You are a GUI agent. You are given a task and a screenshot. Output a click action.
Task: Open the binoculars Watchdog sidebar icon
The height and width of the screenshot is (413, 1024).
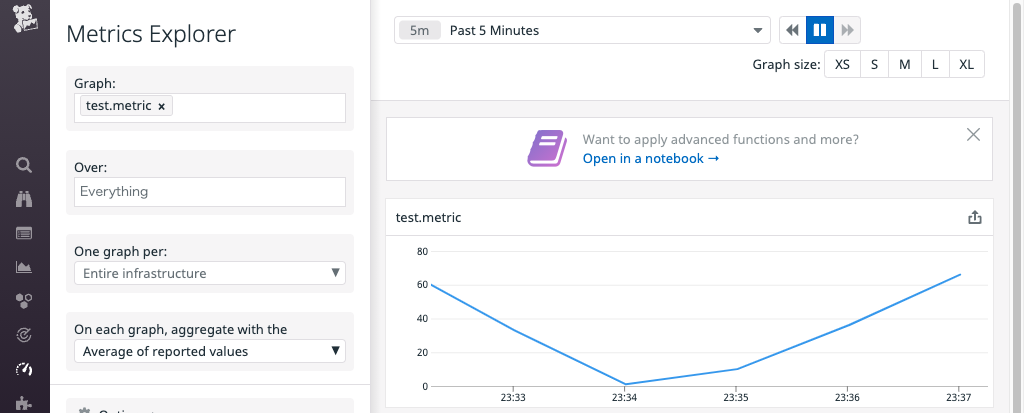(24, 199)
